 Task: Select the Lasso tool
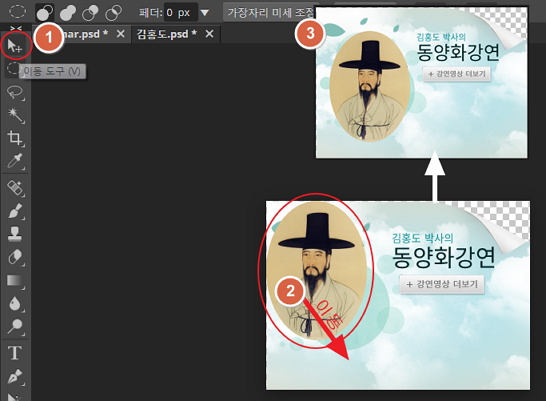pyautogui.click(x=15, y=92)
